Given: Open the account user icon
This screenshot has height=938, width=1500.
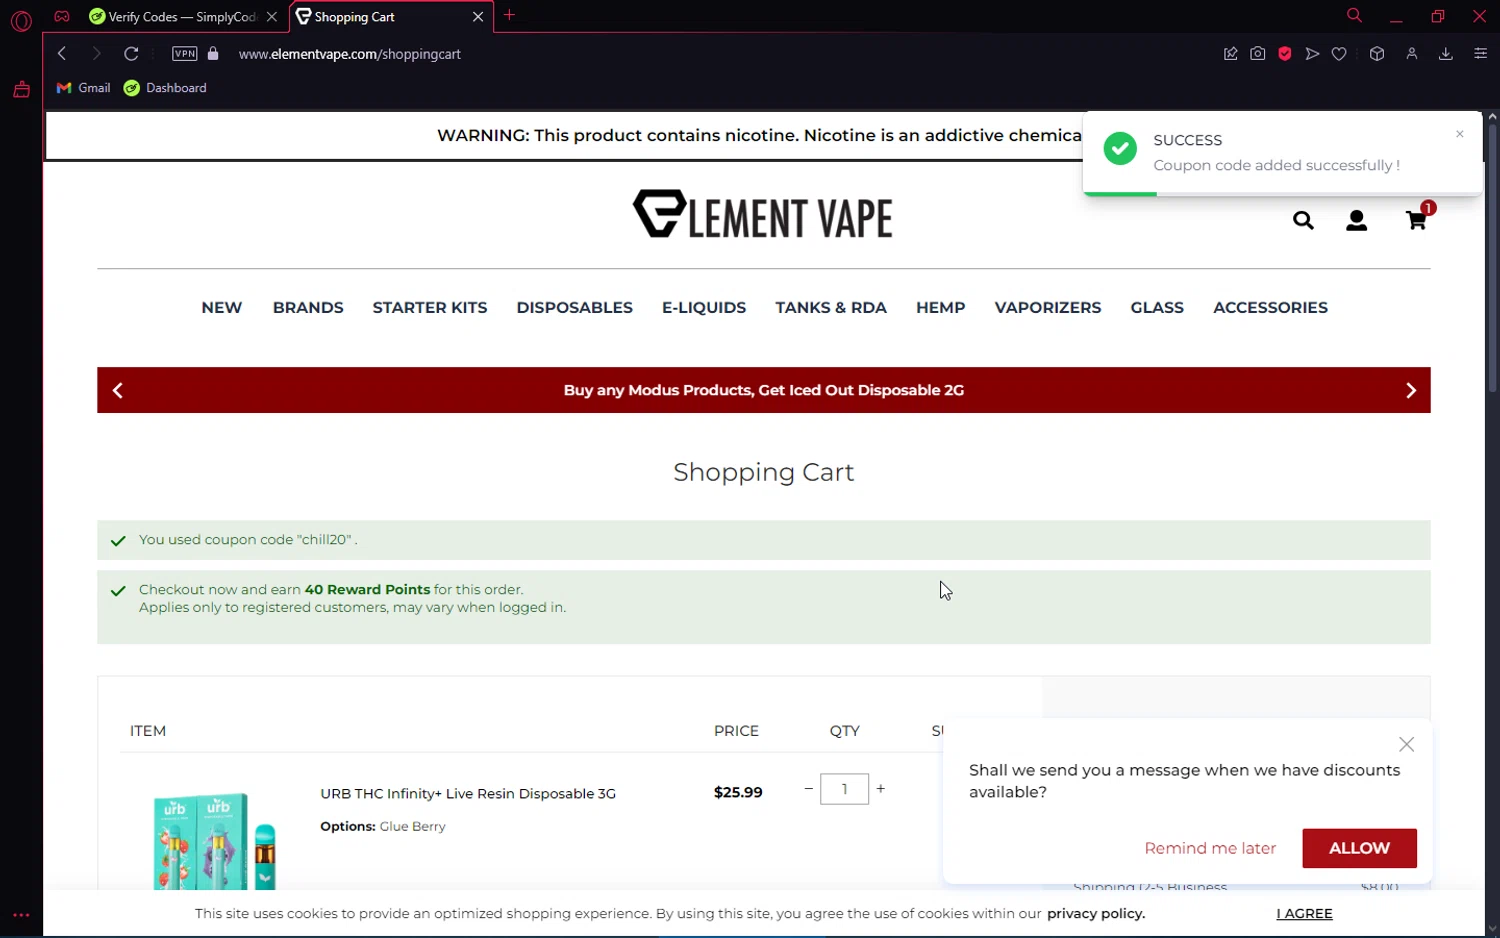Looking at the screenshot, I should 1356,220.
